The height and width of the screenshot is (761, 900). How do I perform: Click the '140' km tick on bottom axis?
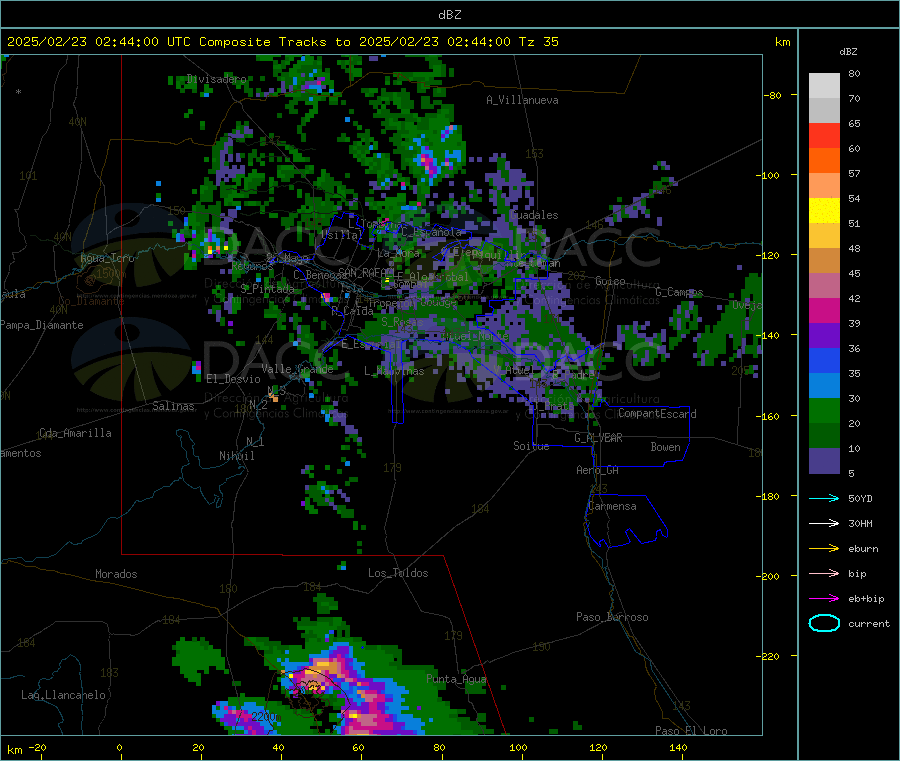click(x=678, y=748)
